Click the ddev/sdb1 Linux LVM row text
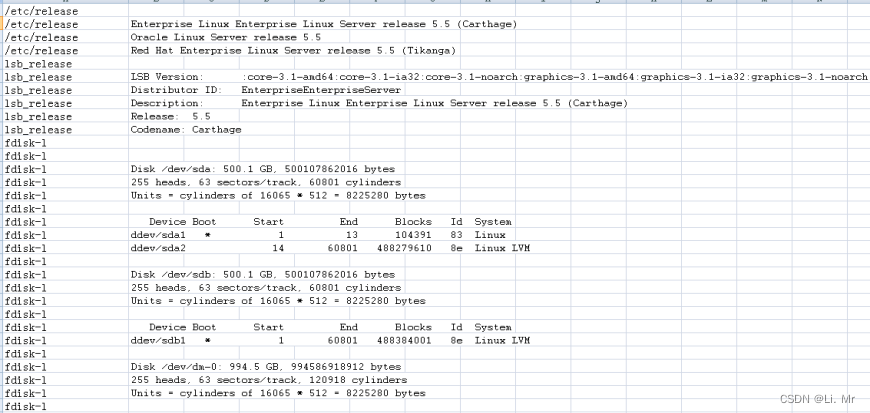Image resolution: width=870 pixels, height=413 pixels. pos(330,340)
